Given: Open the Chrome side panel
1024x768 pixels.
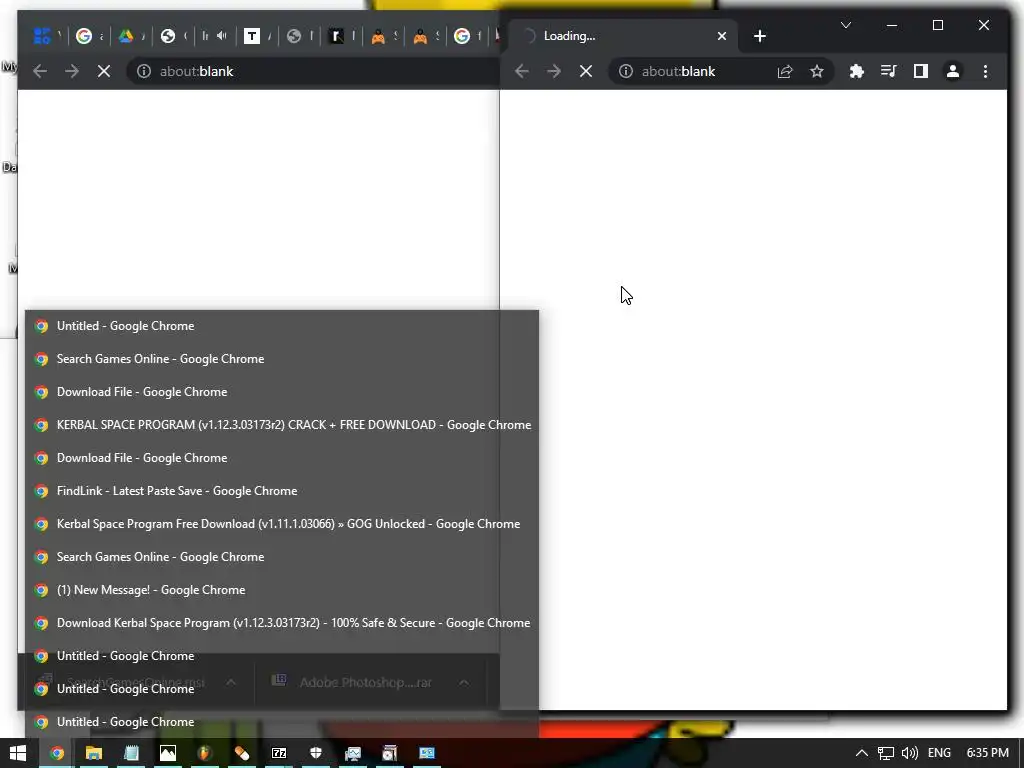Looking at the screenshot, I should pyautogui.click(x=921, y=71).
